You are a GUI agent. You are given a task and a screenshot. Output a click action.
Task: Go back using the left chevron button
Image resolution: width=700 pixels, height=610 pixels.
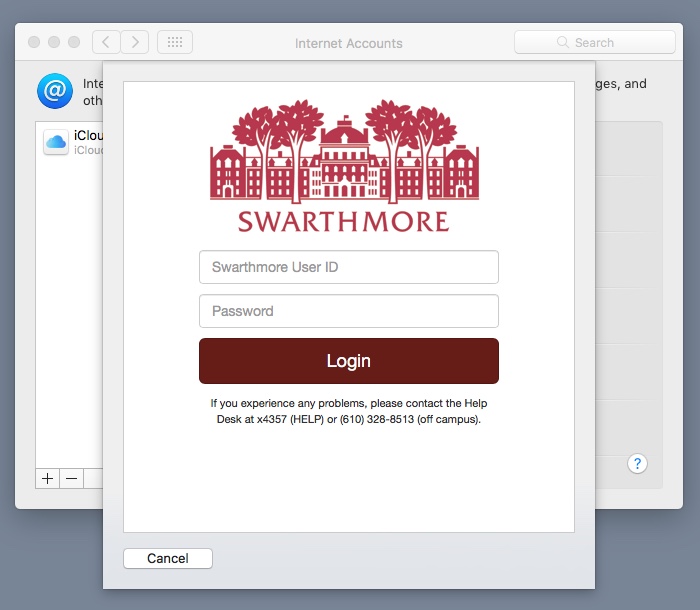pyautogui.click(x=106, y=42)
